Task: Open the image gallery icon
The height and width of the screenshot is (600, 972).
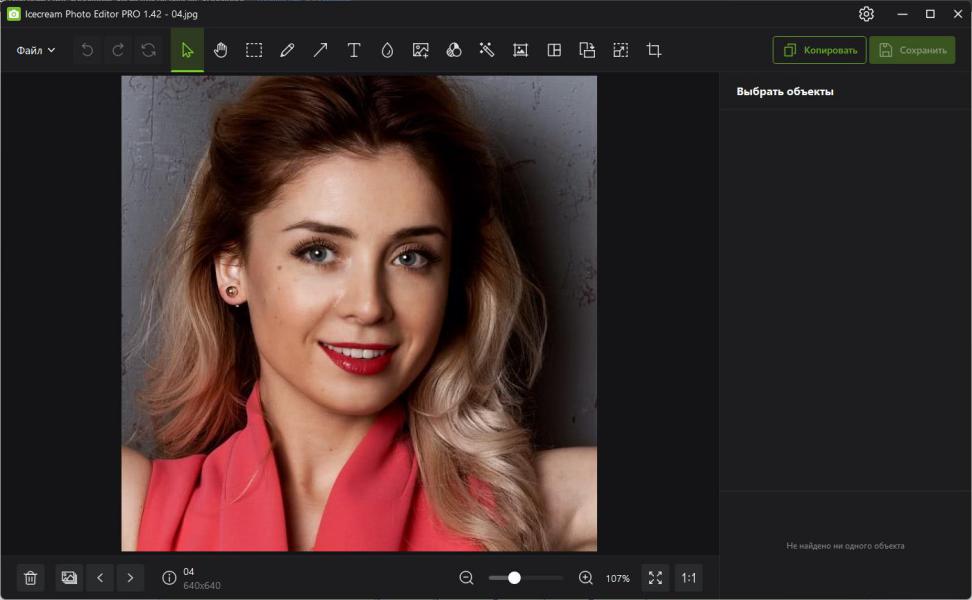Action: click(x=69, y=578)
